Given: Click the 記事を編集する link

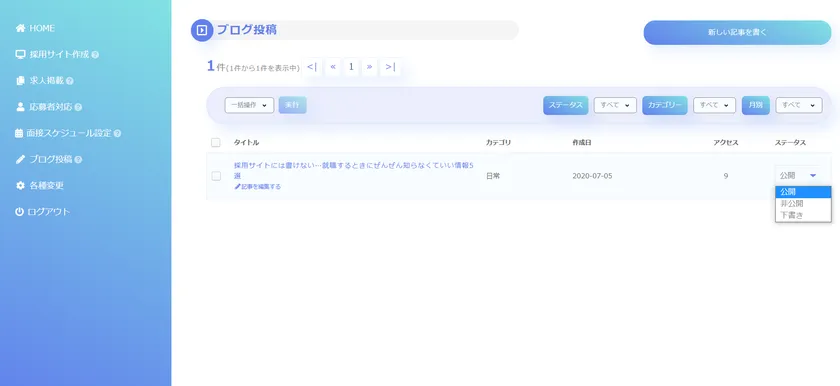Looking at the screenshot, I should click(261, 187).
